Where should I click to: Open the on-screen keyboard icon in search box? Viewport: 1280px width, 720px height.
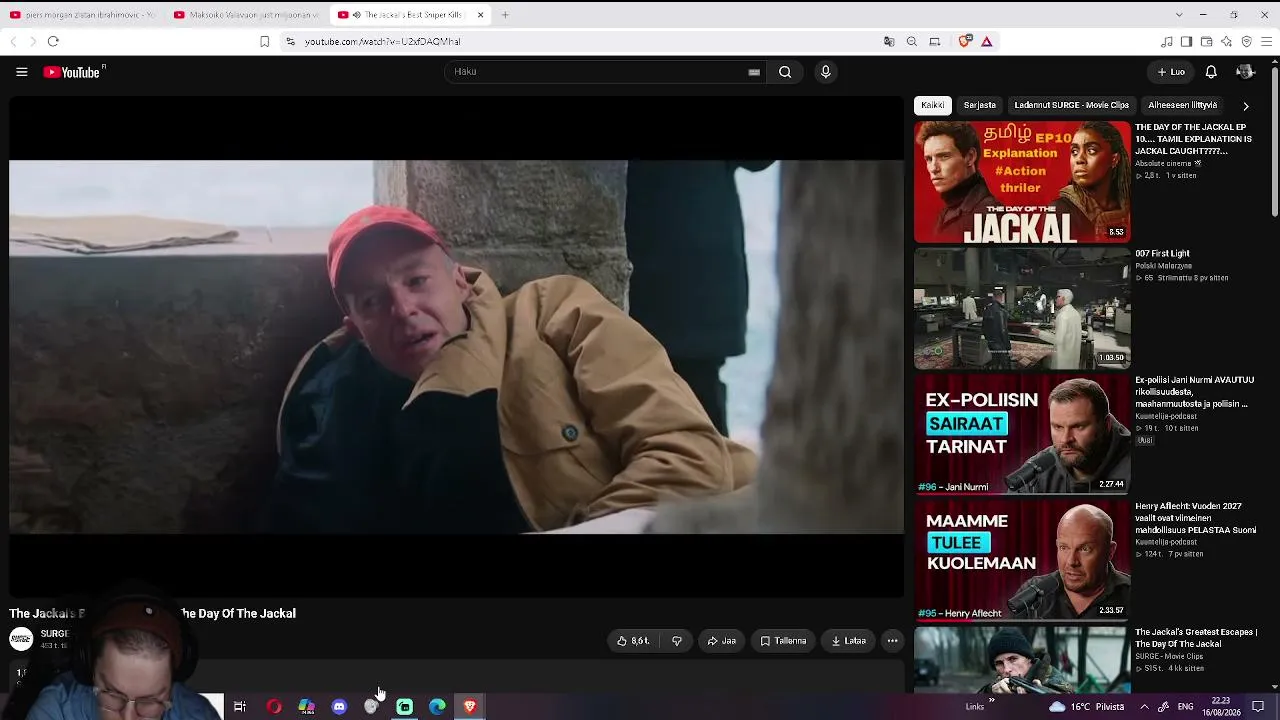[754, 72]
